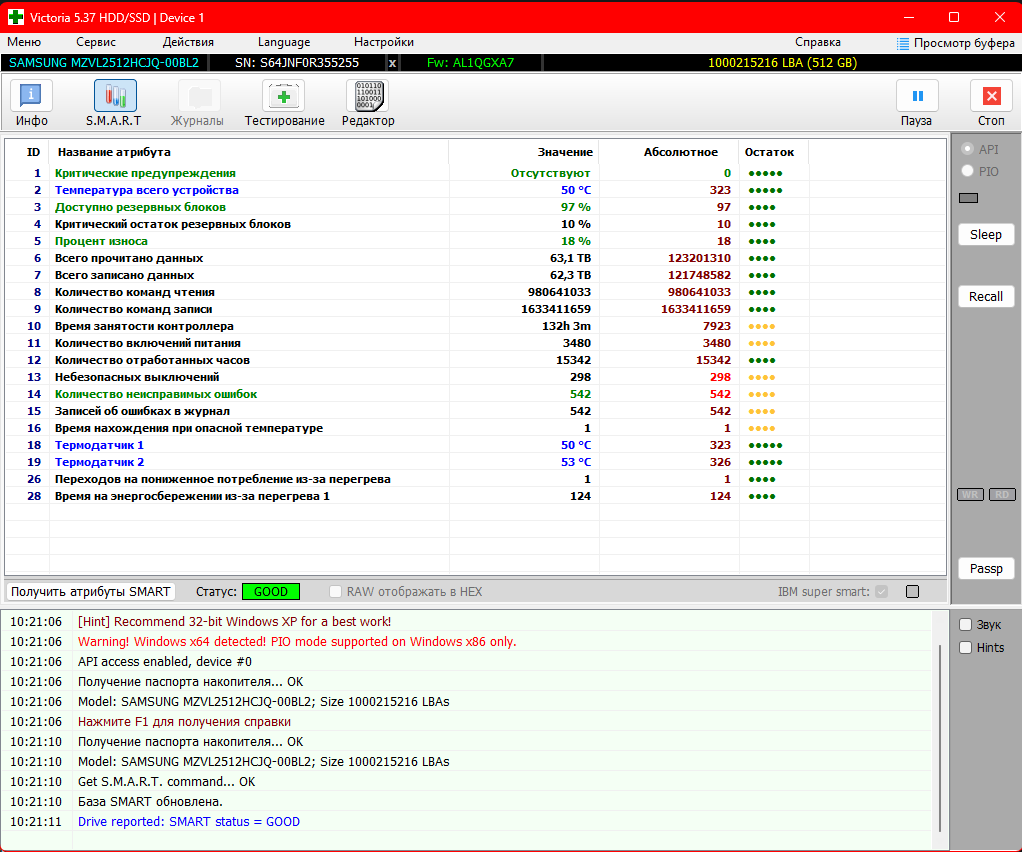
Task: Select Количество неисправимых ошибок row
Action: tap(474, 394)
